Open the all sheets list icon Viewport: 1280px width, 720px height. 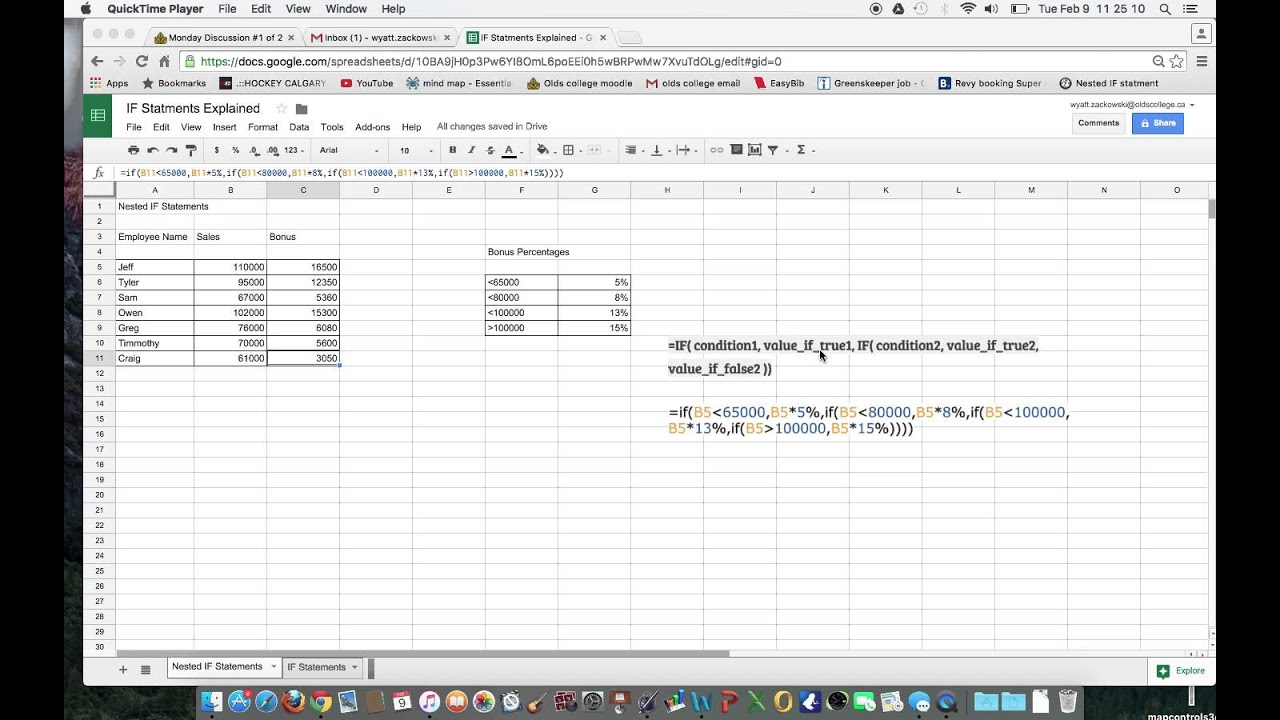pos(145,669)
